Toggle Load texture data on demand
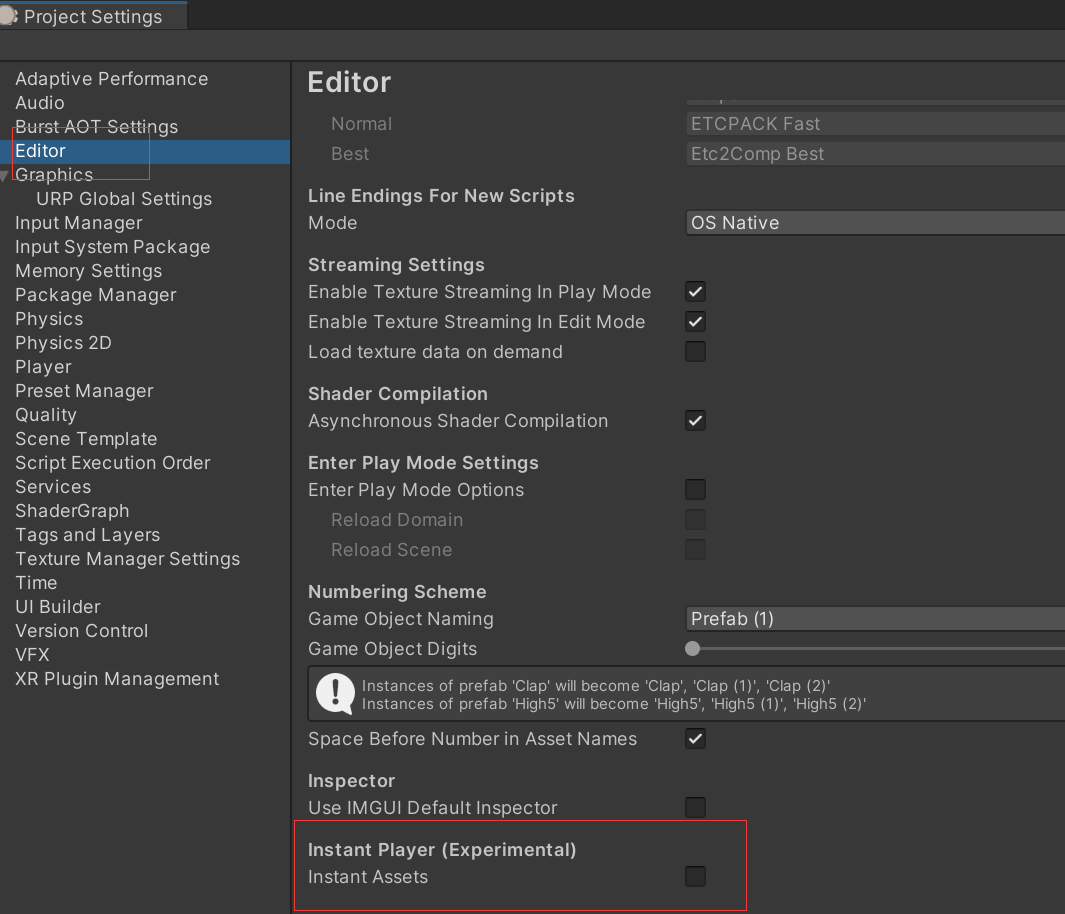The height and width of the screenshot is (914, 1065). [695, 352]
